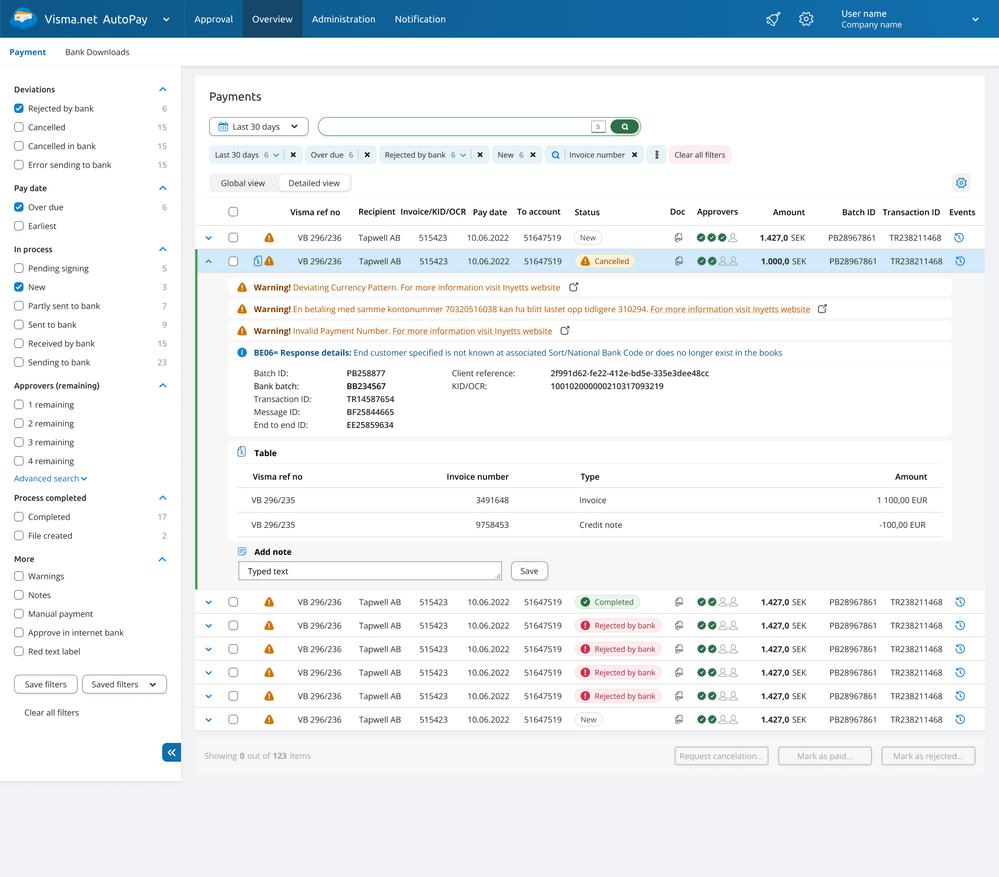
Task: Open events history for the Completed row
Action: pyautogui.click(x=959, y=602)
